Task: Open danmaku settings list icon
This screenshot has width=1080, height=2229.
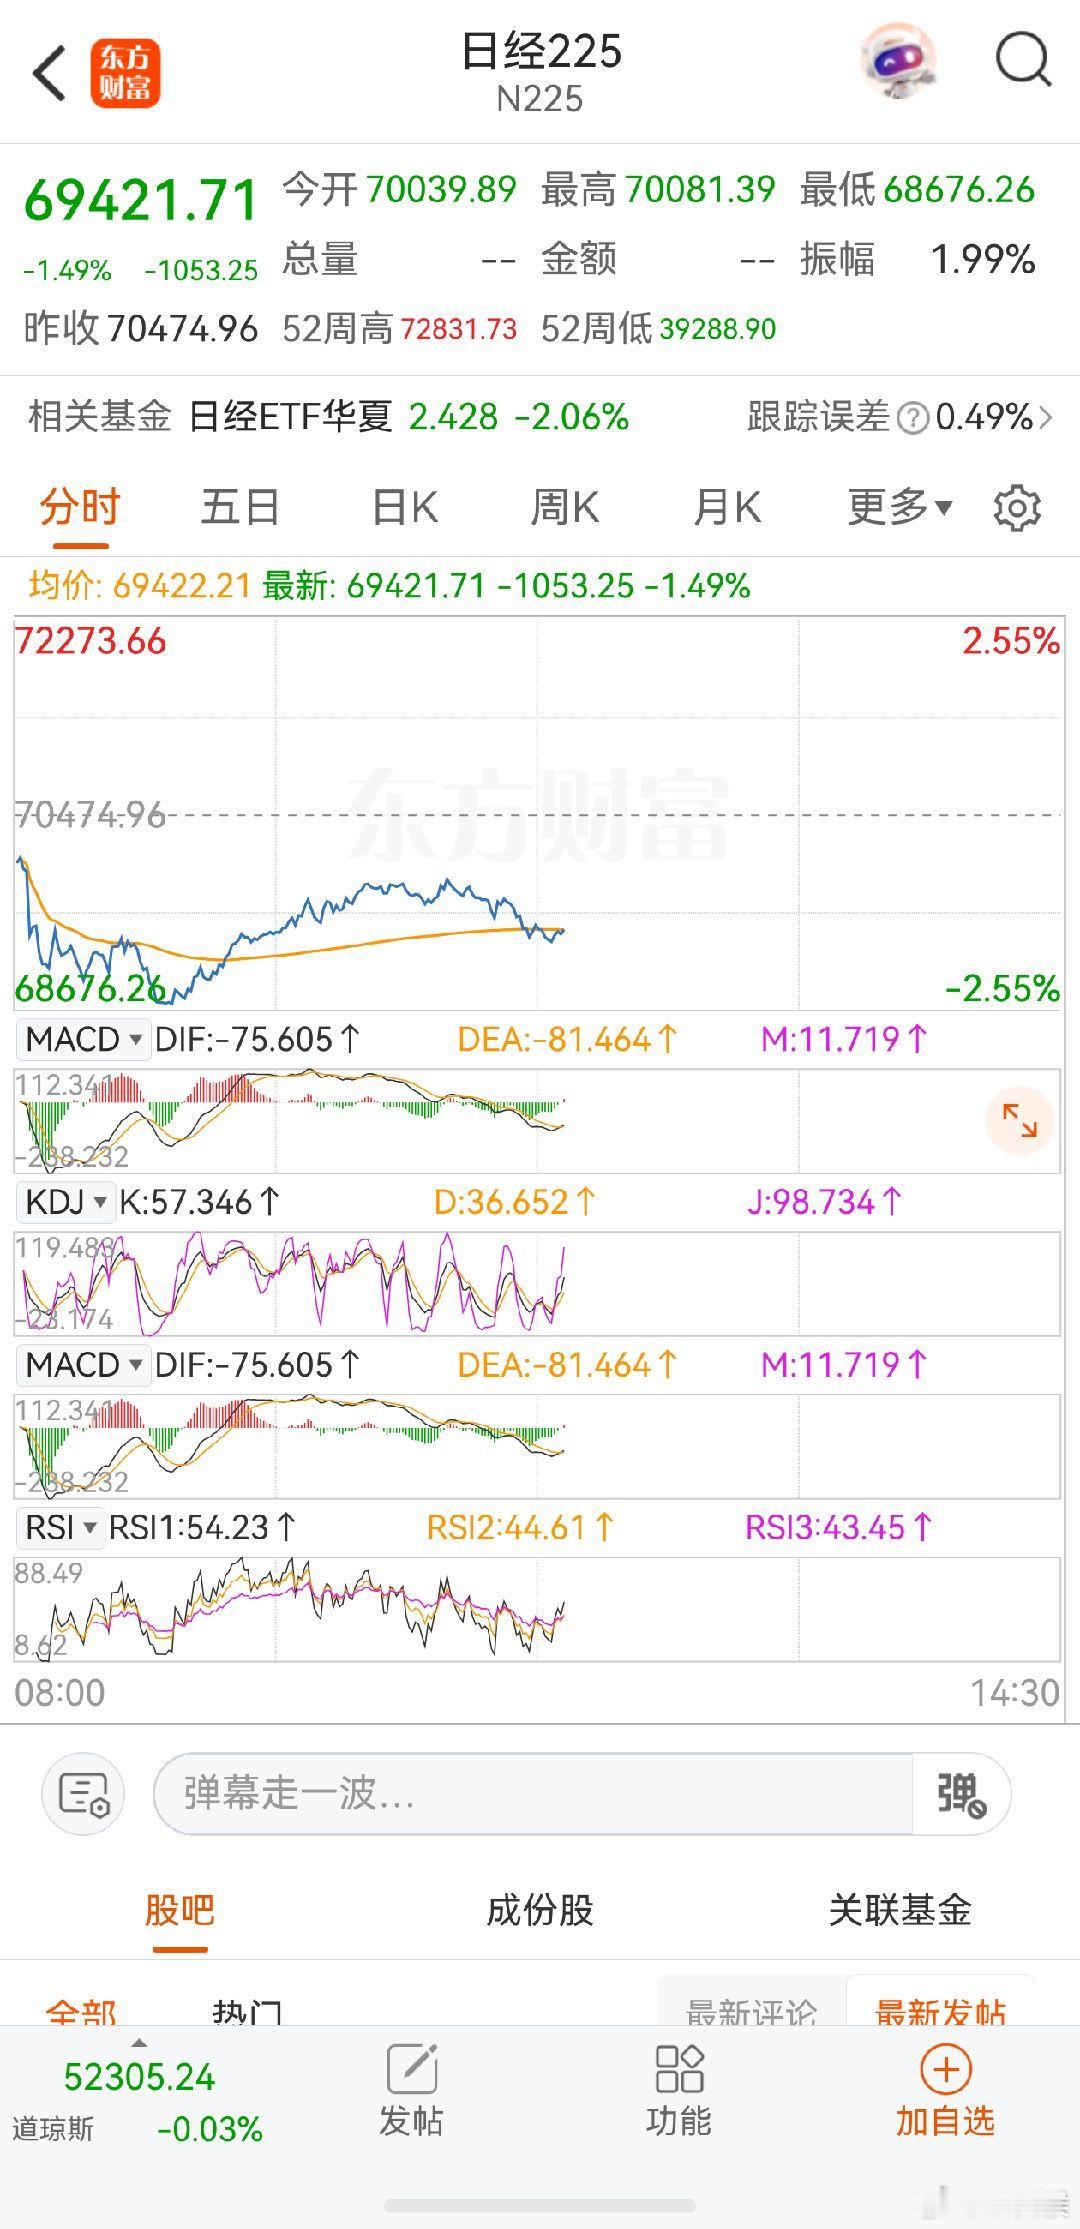Action: click(x=83, y=1793)
